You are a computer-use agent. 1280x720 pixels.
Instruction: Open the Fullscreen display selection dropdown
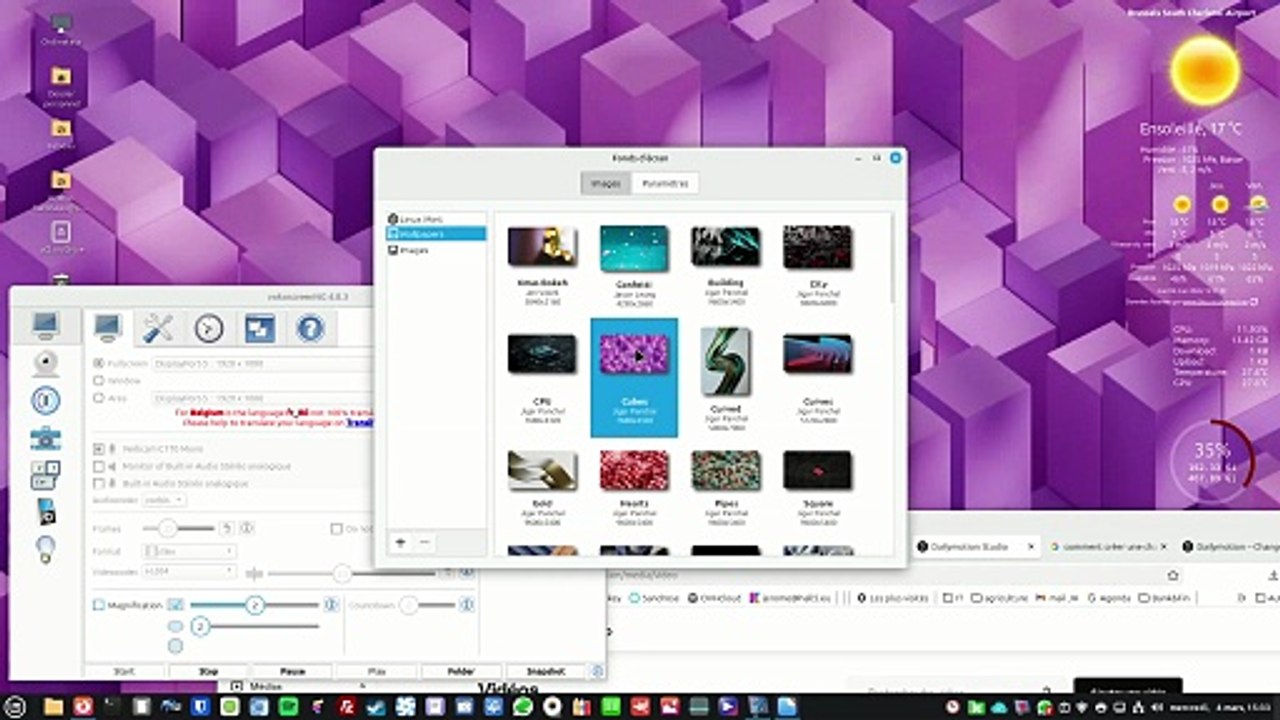pos(262,363)
